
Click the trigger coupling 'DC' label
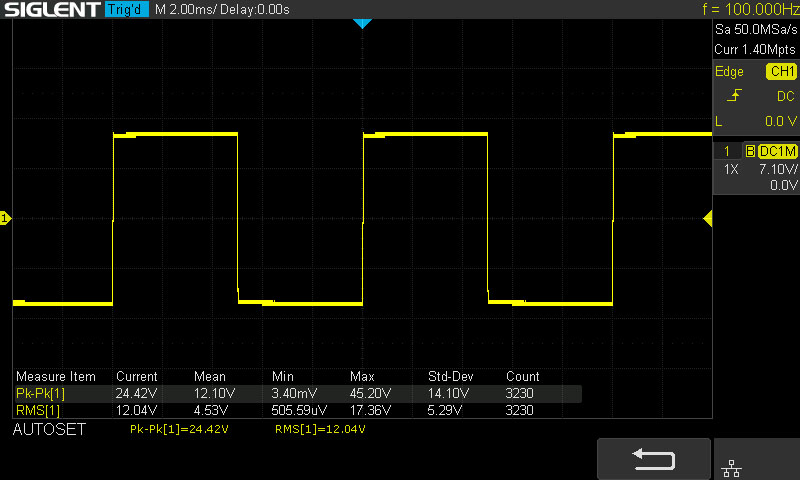click(785, 96)
